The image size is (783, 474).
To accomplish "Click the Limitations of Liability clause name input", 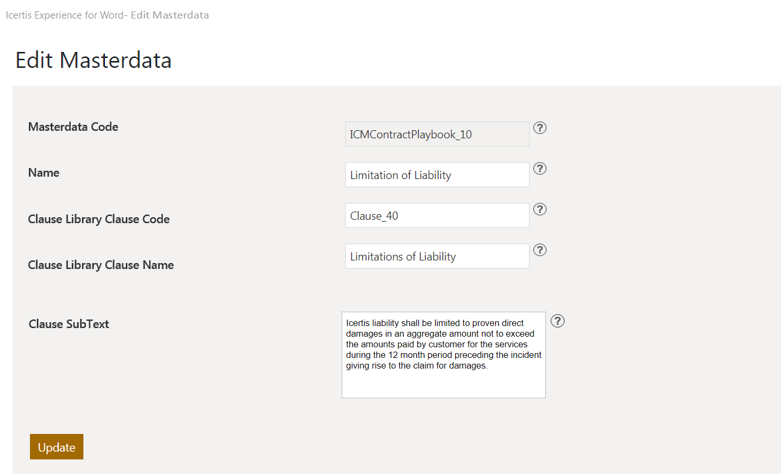I will click(x=437, y=257).
